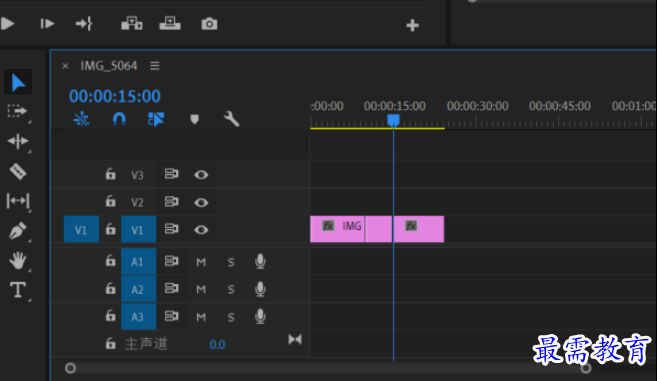The width and height of the screenshot is (657, 381).
Task: Open the Button Editor plus icon
Action: click(412, 25)
